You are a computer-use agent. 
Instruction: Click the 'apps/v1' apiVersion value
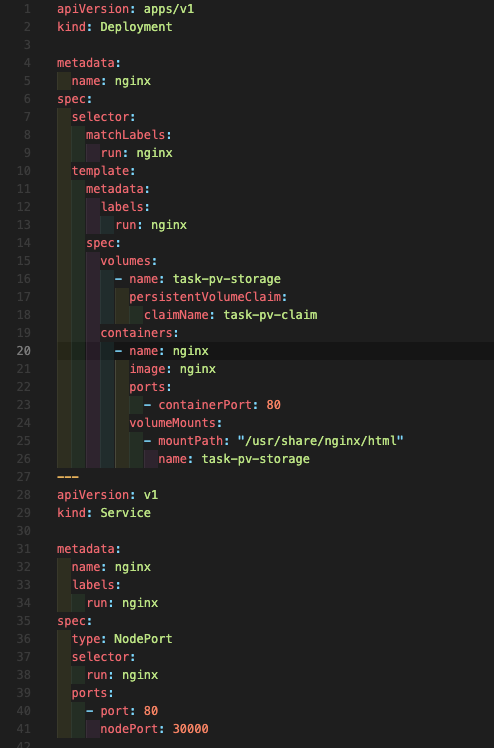click(169, 9)
